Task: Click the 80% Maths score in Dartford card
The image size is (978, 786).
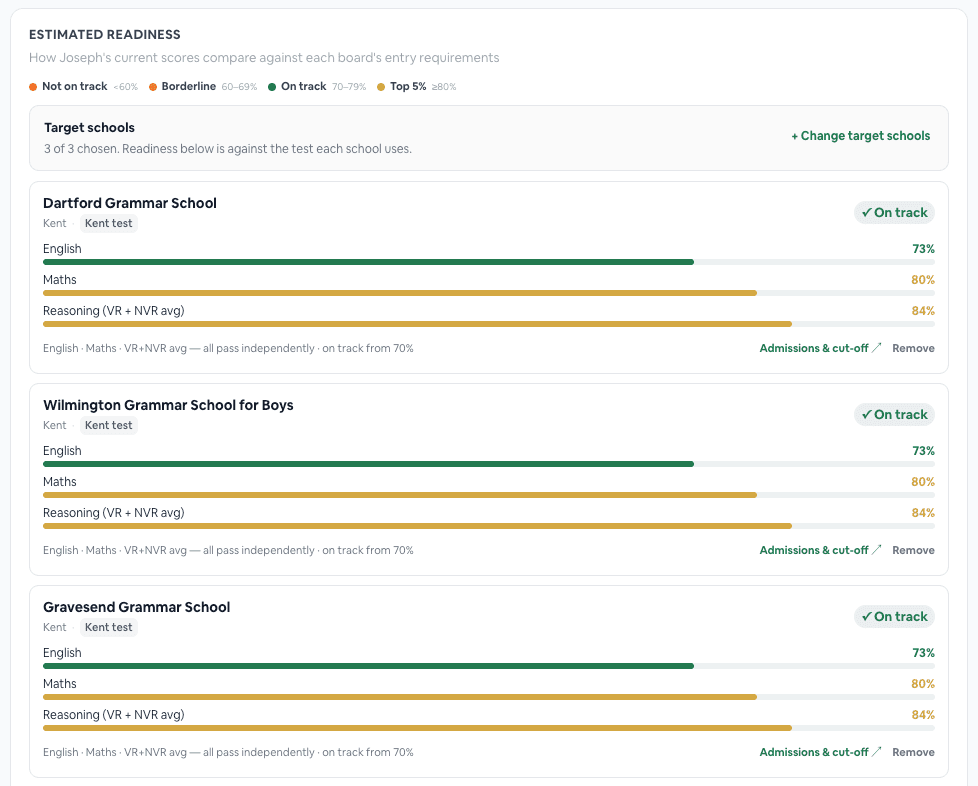Action: [923, 280]
